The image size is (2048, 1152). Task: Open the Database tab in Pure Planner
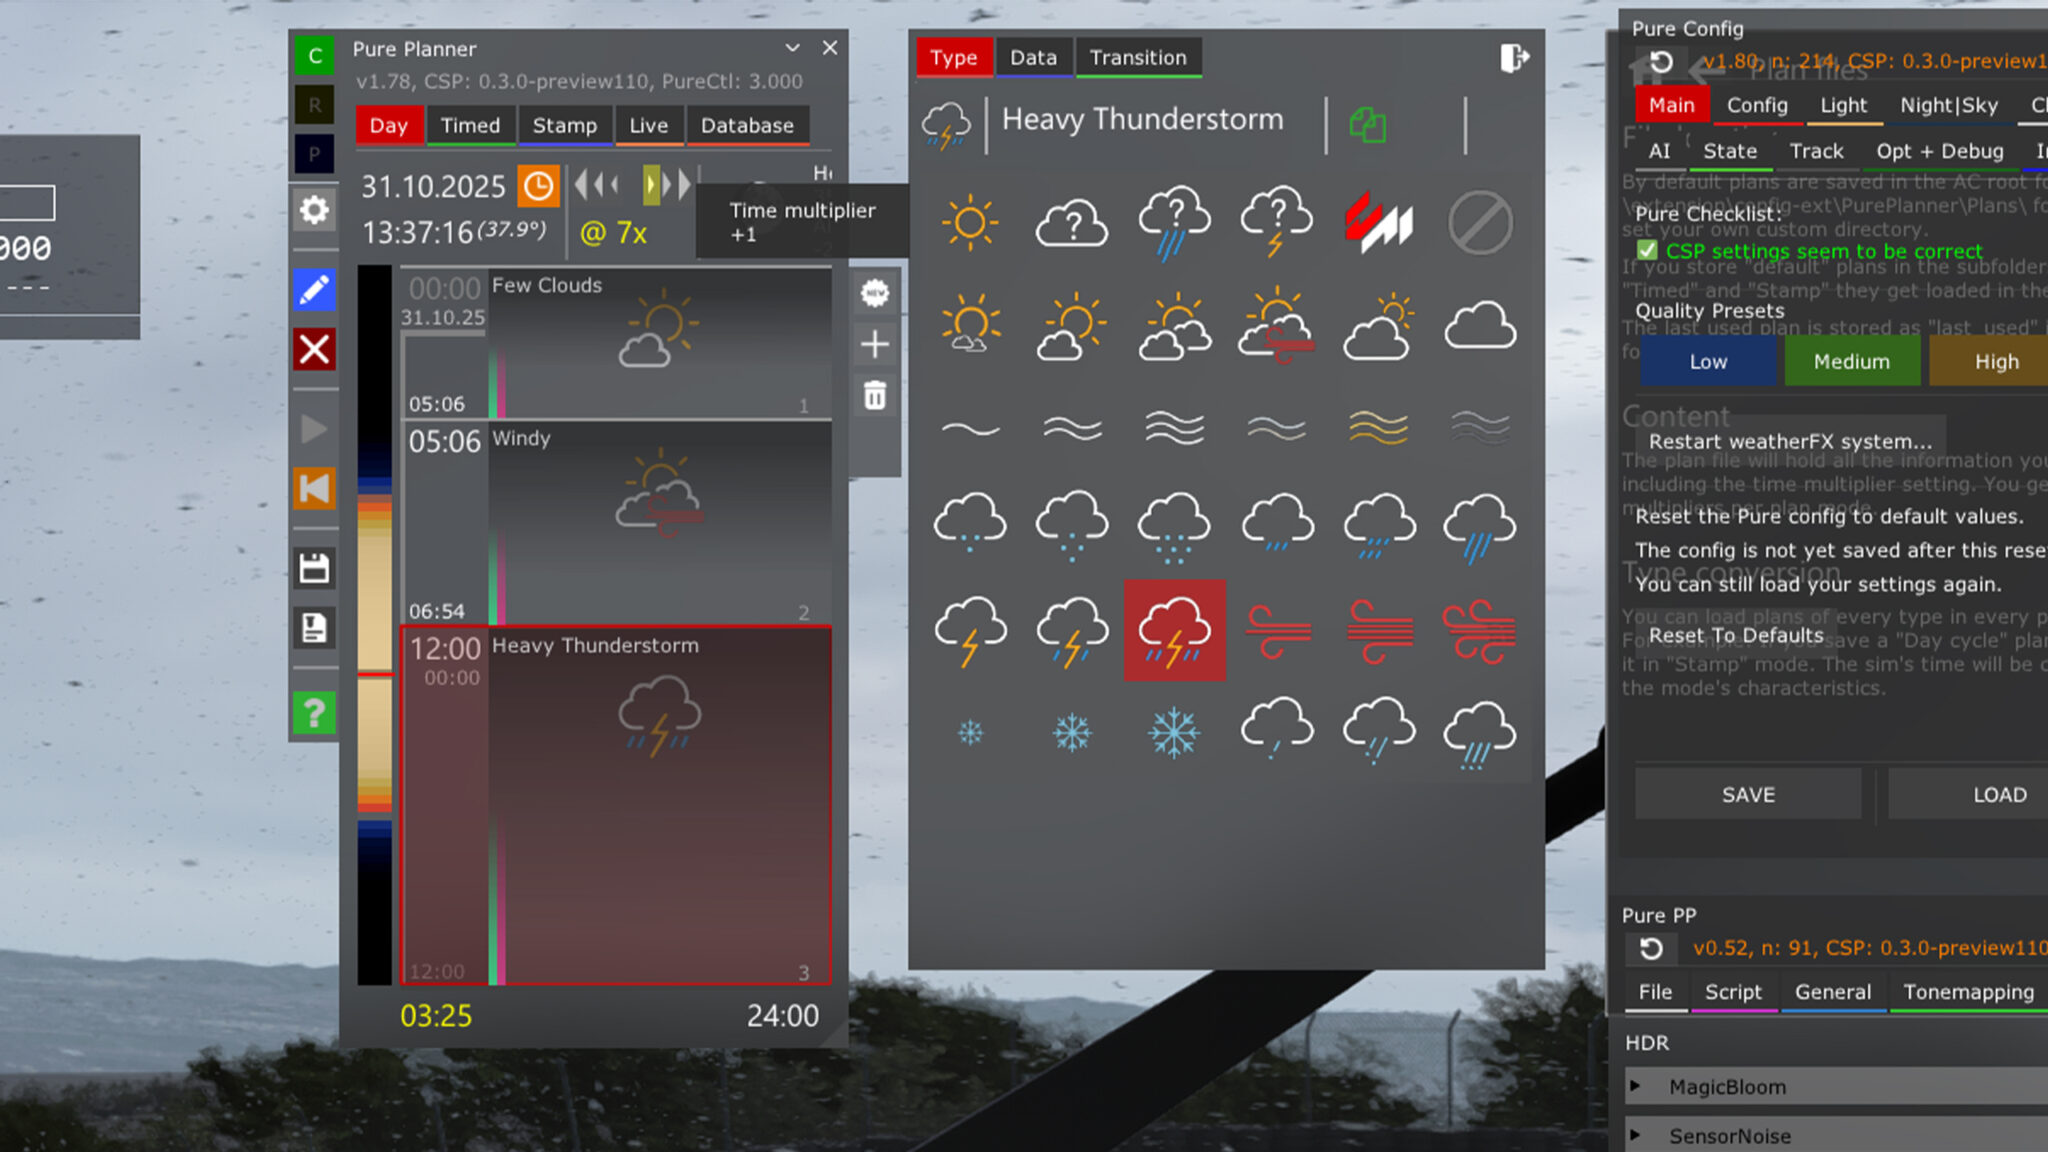coord(747,125)
